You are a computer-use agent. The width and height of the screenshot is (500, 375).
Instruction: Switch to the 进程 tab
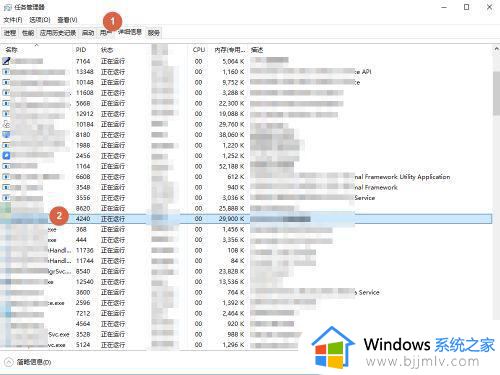[10, 33]
